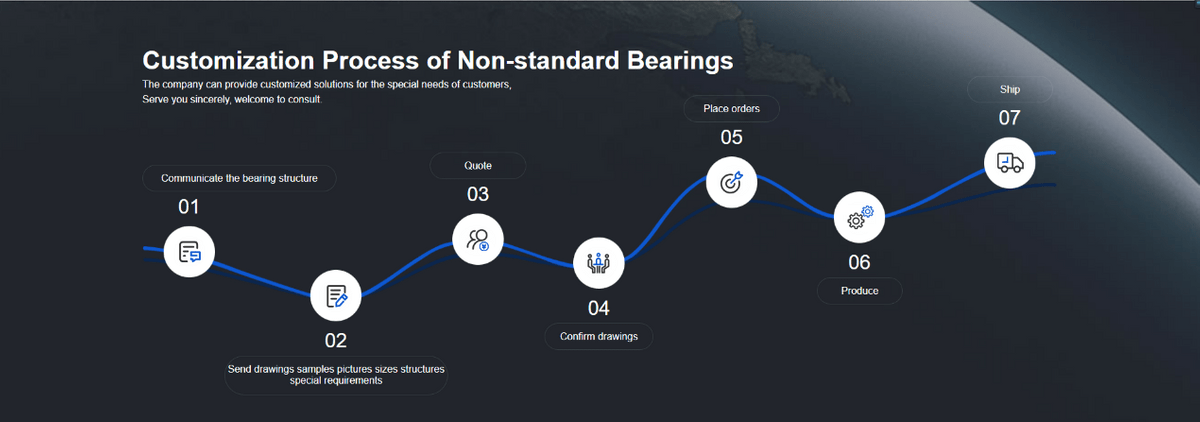Click the "Communicate the bearing structure" label
The image size is (1200, 422).
pos(239,179)
